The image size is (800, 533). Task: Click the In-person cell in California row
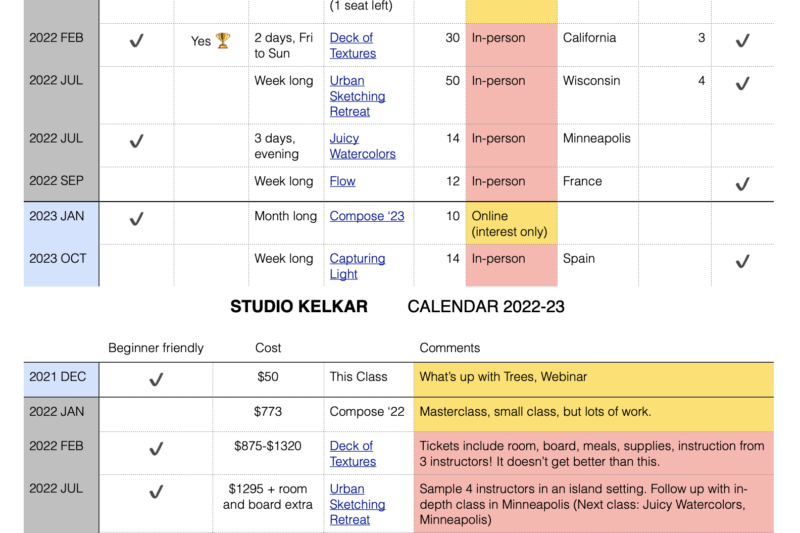point(511,45)
